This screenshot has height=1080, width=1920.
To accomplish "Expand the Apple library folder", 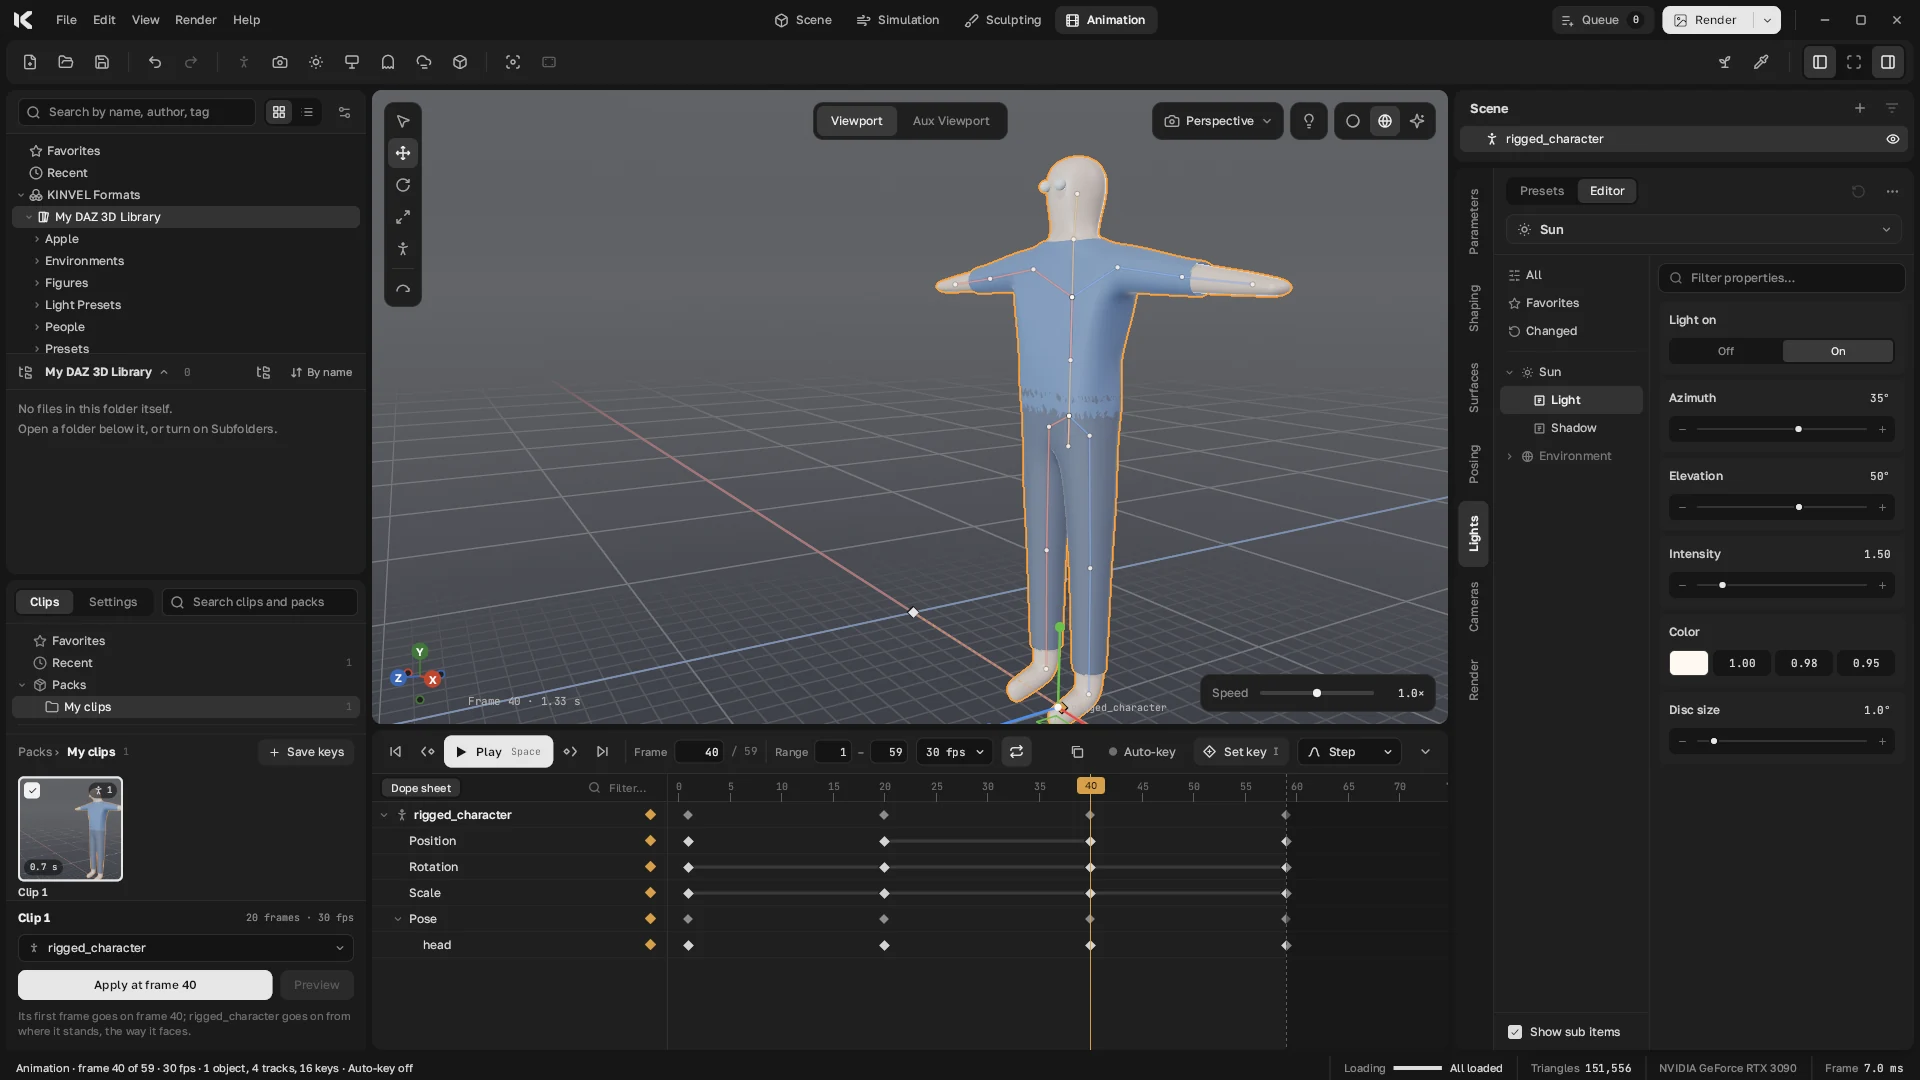I will pyautogui.click(x=37, y=239).
